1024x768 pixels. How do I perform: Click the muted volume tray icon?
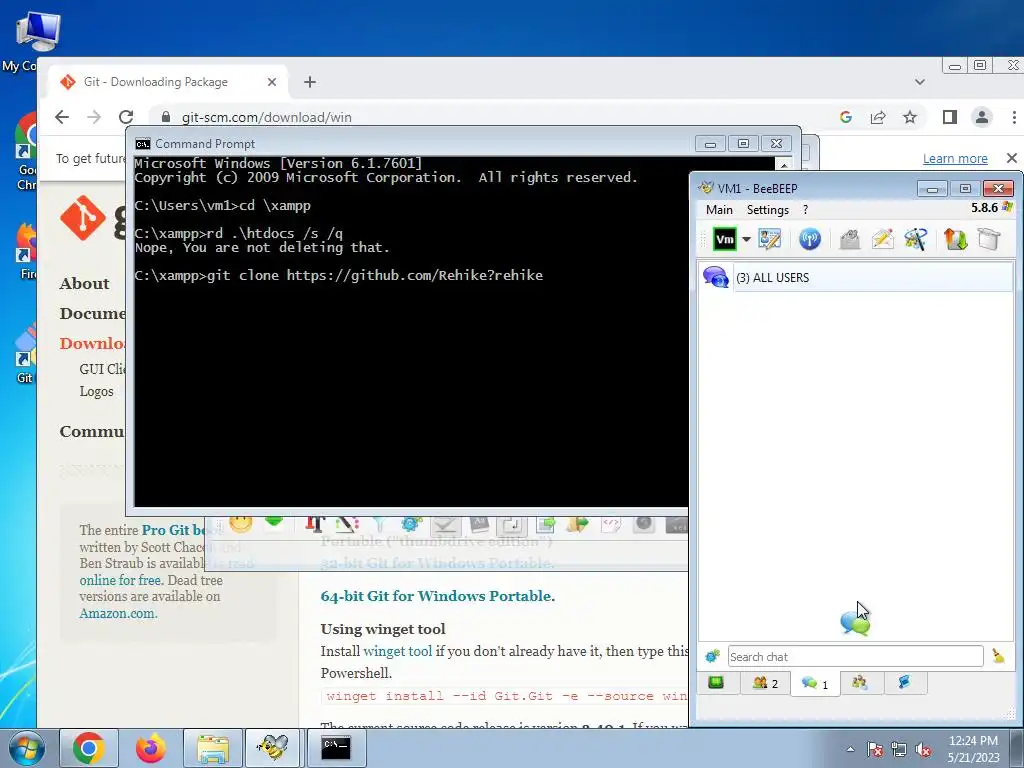pos(923,749)
